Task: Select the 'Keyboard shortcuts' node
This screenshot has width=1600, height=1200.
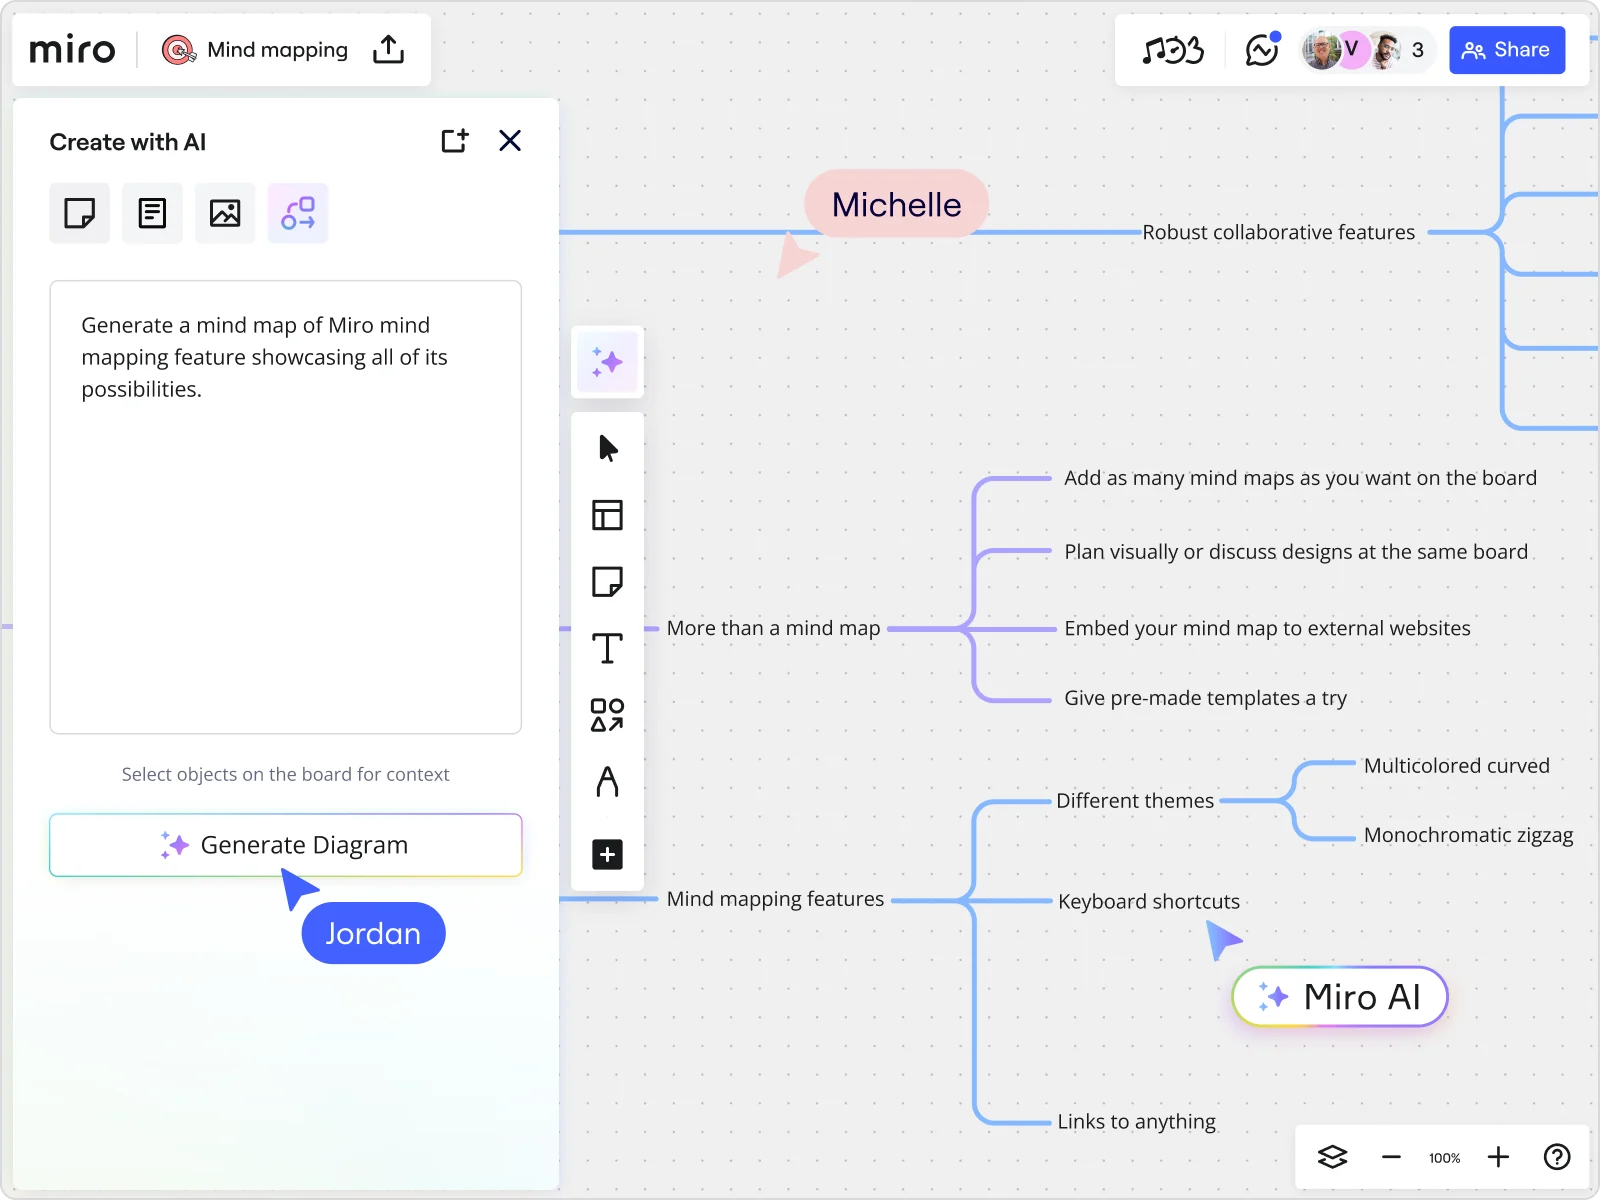Action: click(x=1149, y=902)
